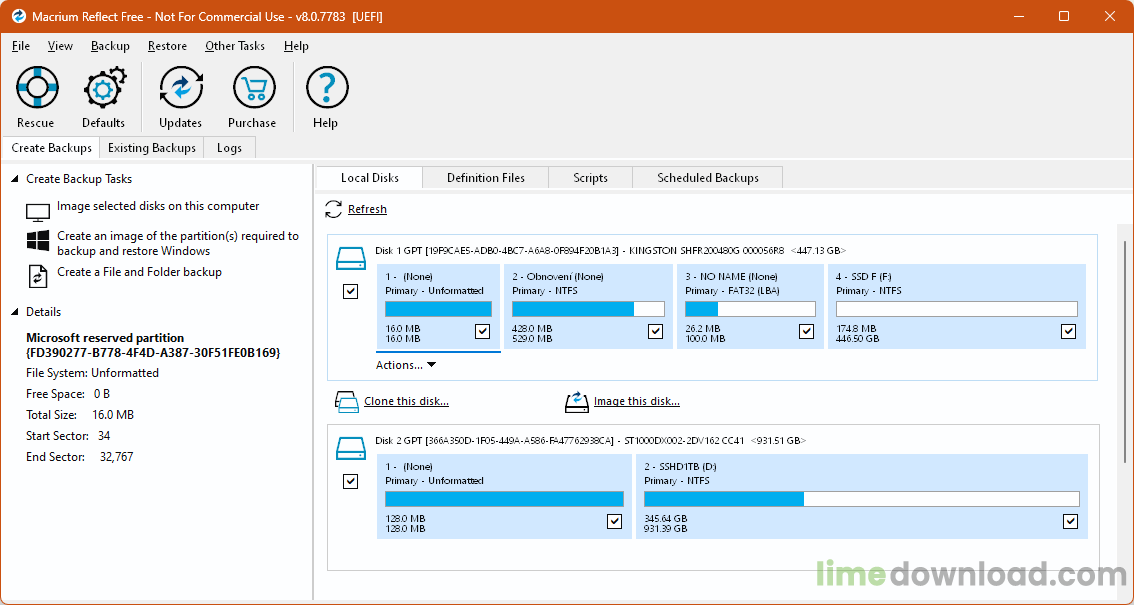
Task: Uncheck the Obnovení partition checkbox
Action: (x=655, y=331)
